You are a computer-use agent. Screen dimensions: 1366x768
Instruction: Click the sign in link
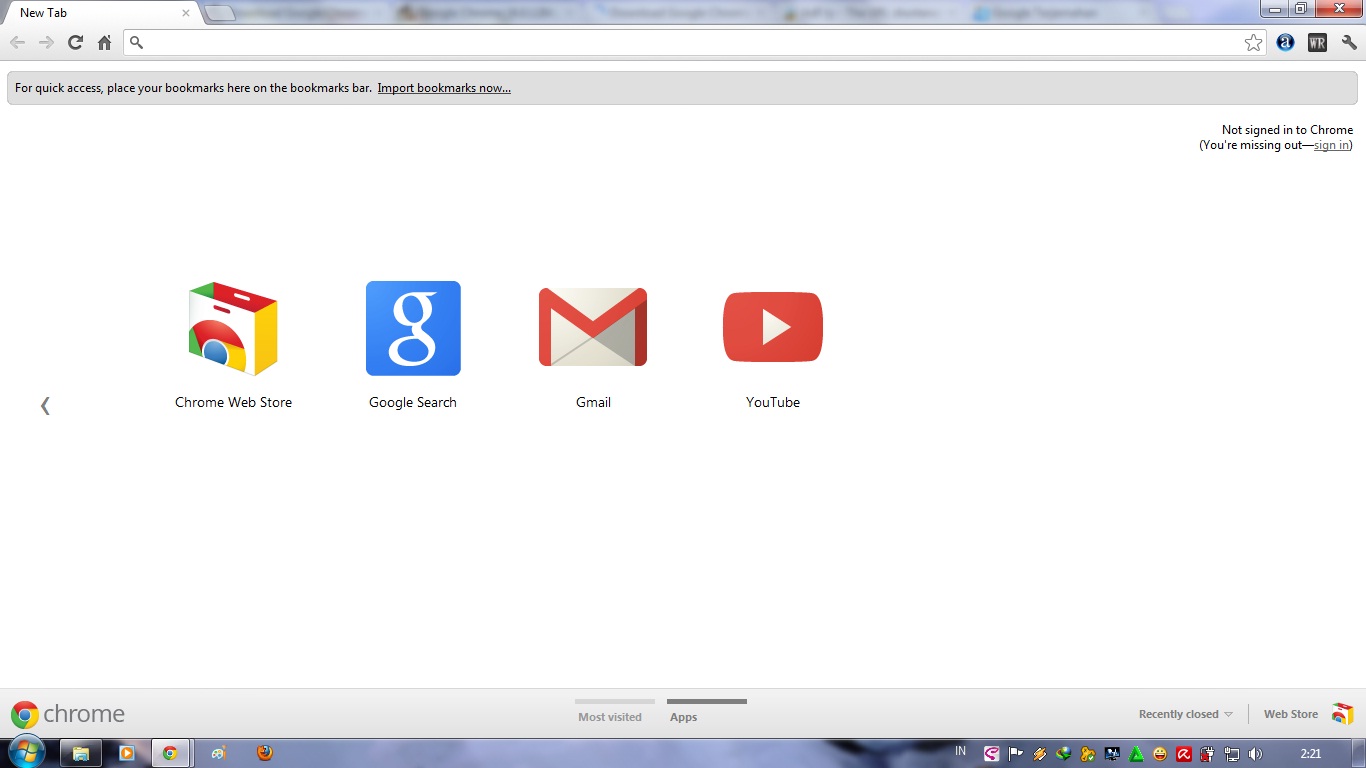point(1331,145)
